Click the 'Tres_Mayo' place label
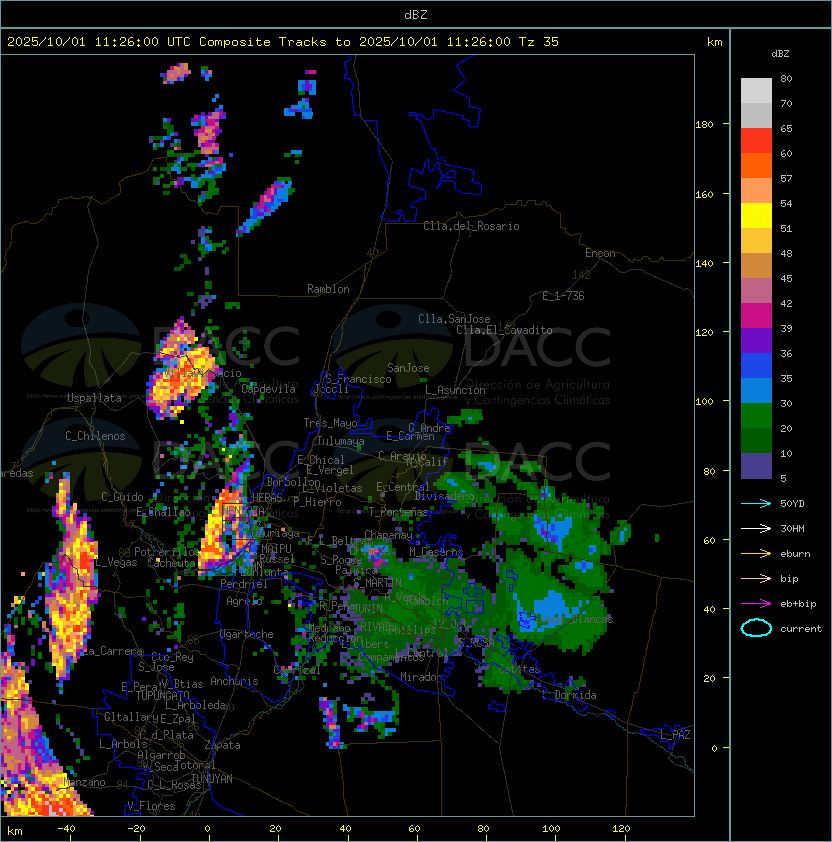Viewport: 832px width, 842px height. 330,423
